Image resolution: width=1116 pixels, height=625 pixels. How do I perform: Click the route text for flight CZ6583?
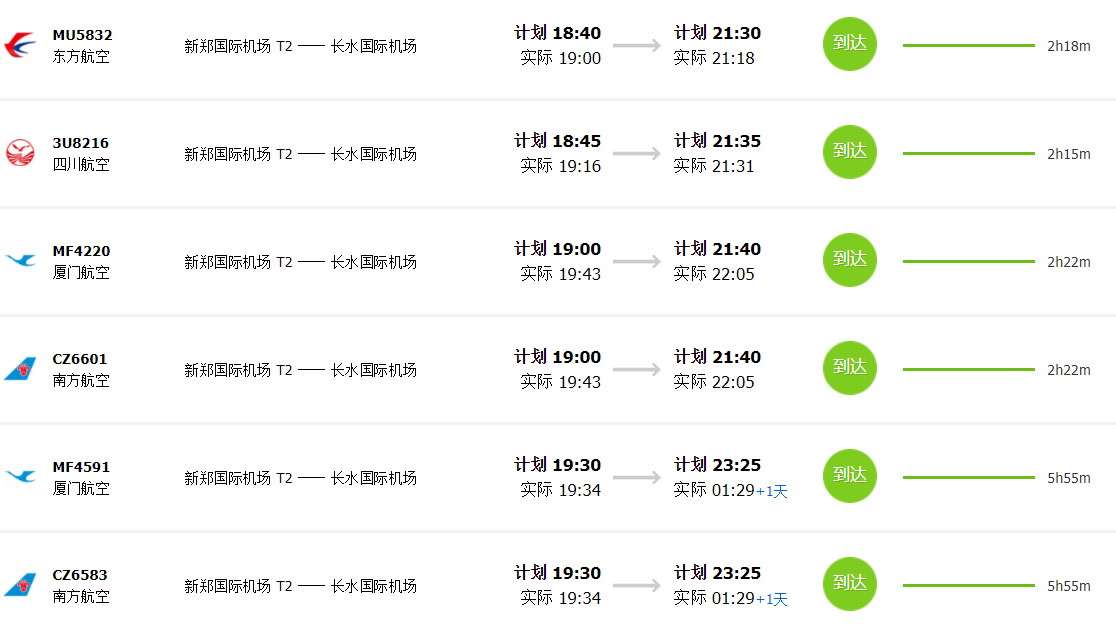(300, 586)
